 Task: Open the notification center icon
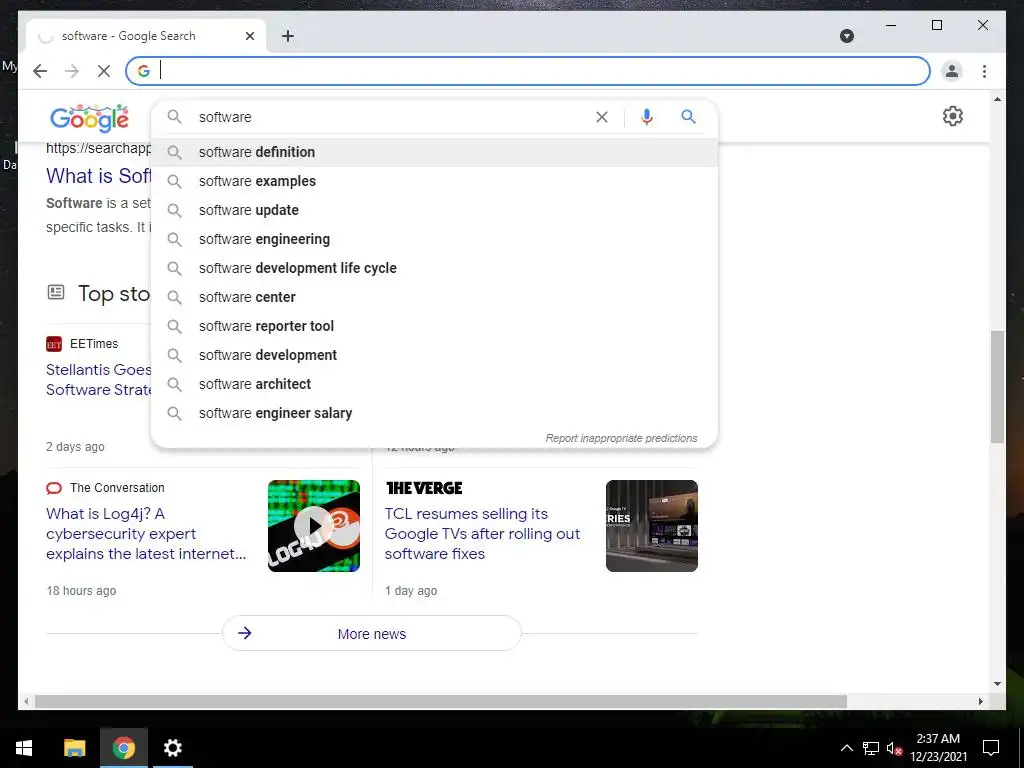(x=991, y=748)
